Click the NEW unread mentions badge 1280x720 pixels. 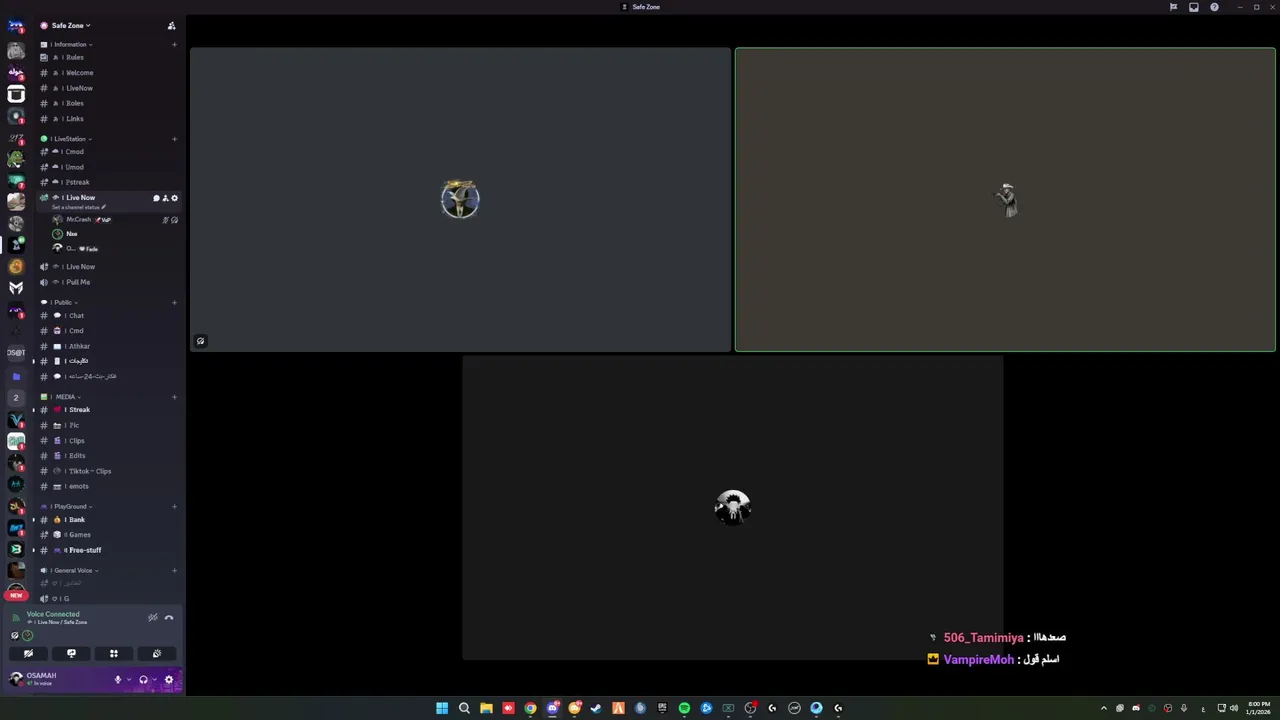coord(16,595)
